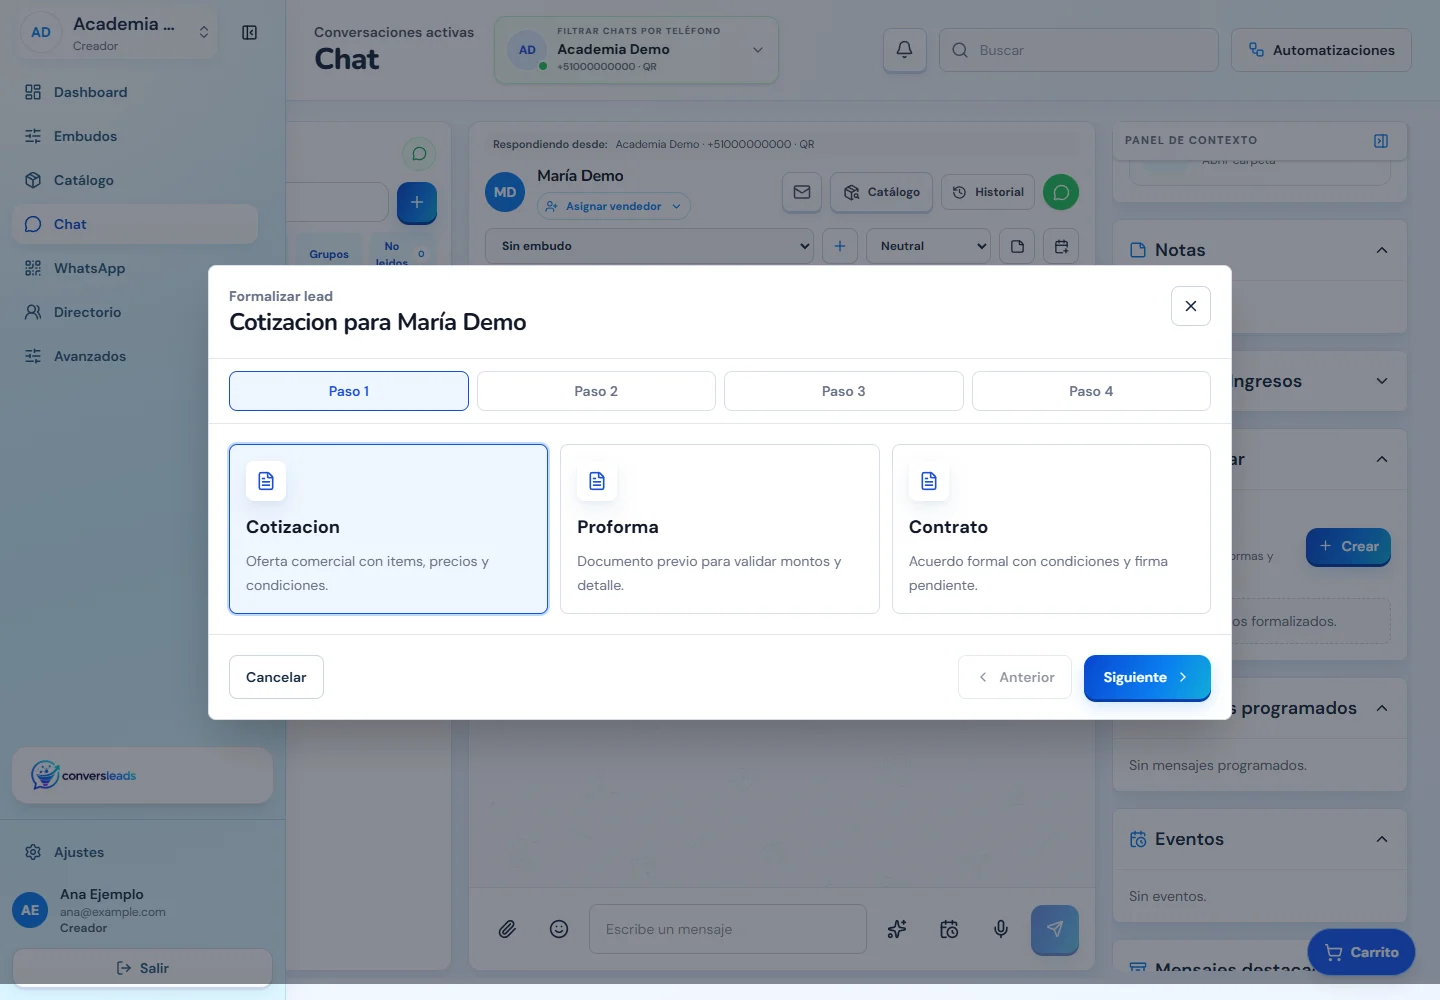Select the Proforma document type card
This screenshot has height=1000, width=1440.
tap(720, 529)
